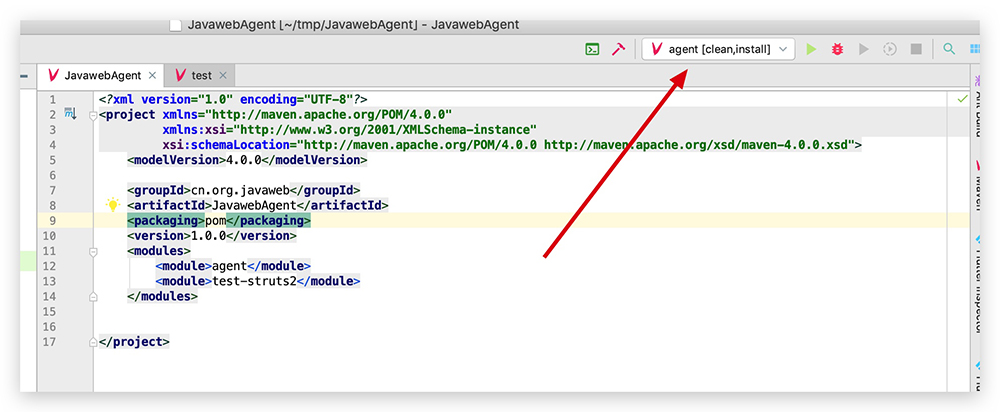
Task: Click the Maven gutter icon on line 2
Action: (70, 115)
